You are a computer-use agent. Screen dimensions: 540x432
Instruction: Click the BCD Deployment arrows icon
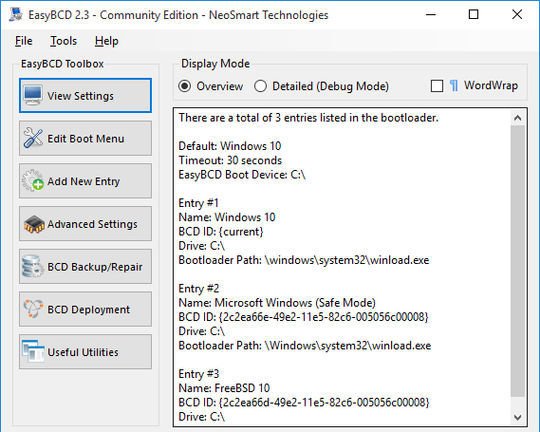coord(33,309)
